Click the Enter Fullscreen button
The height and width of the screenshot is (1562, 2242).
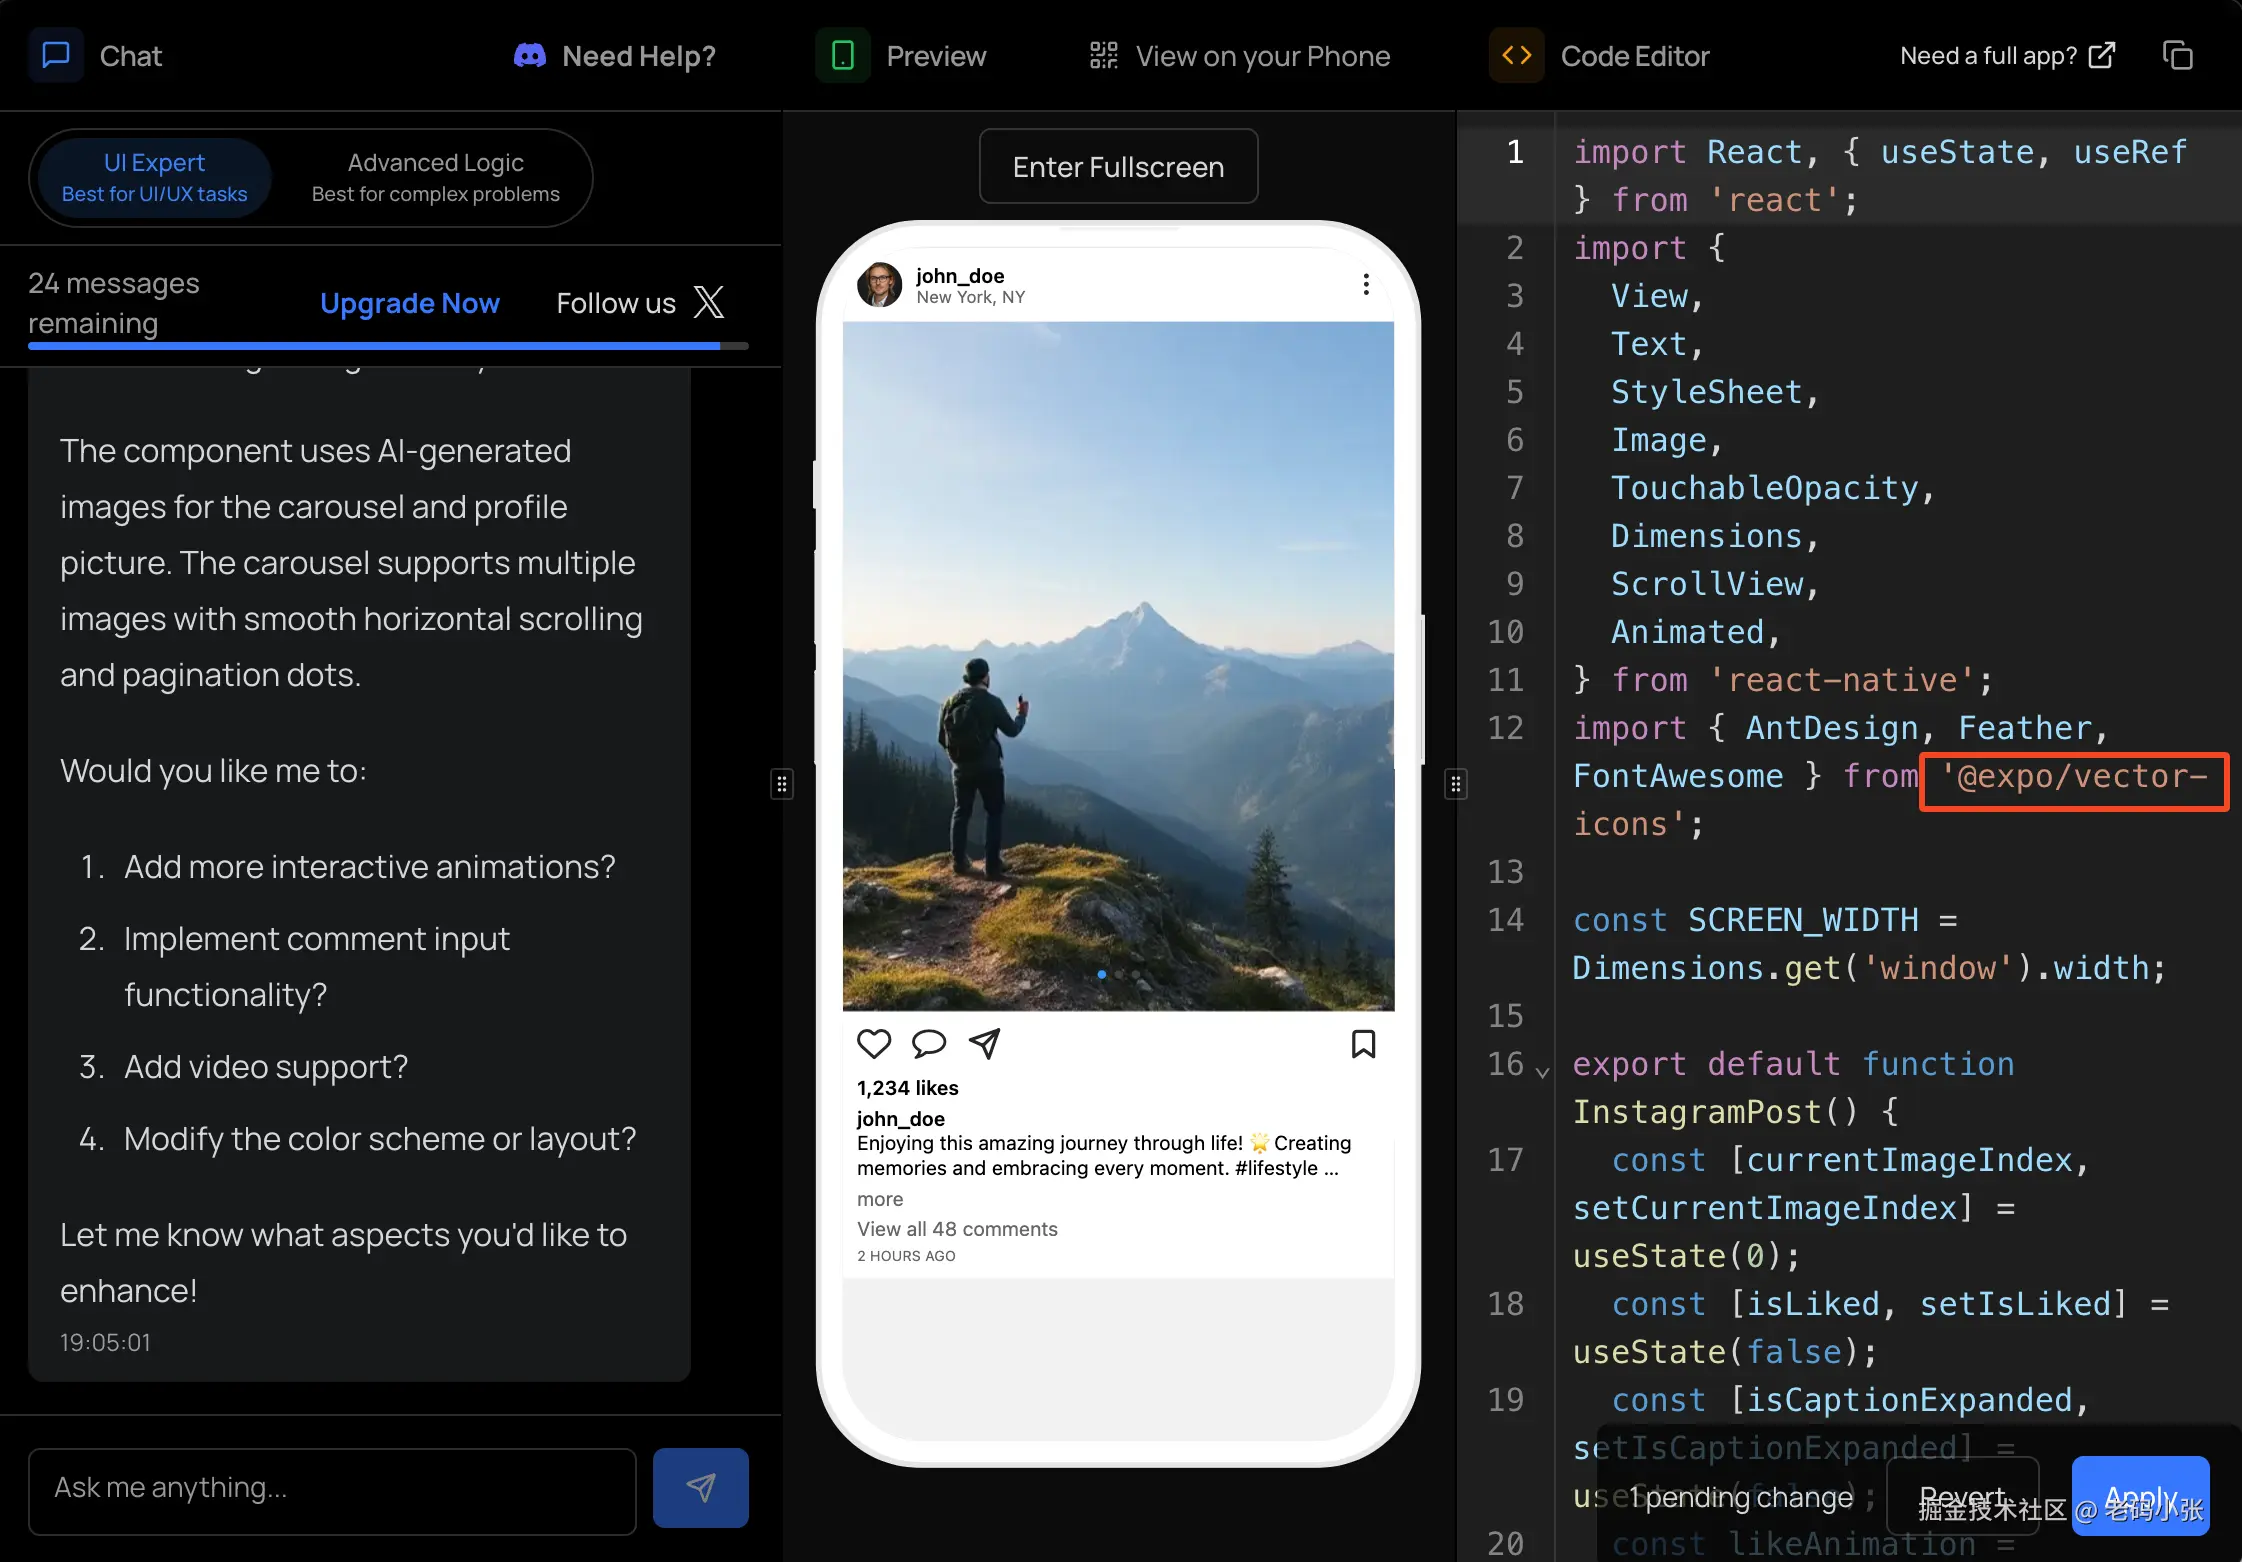(x=1118, y=166)
